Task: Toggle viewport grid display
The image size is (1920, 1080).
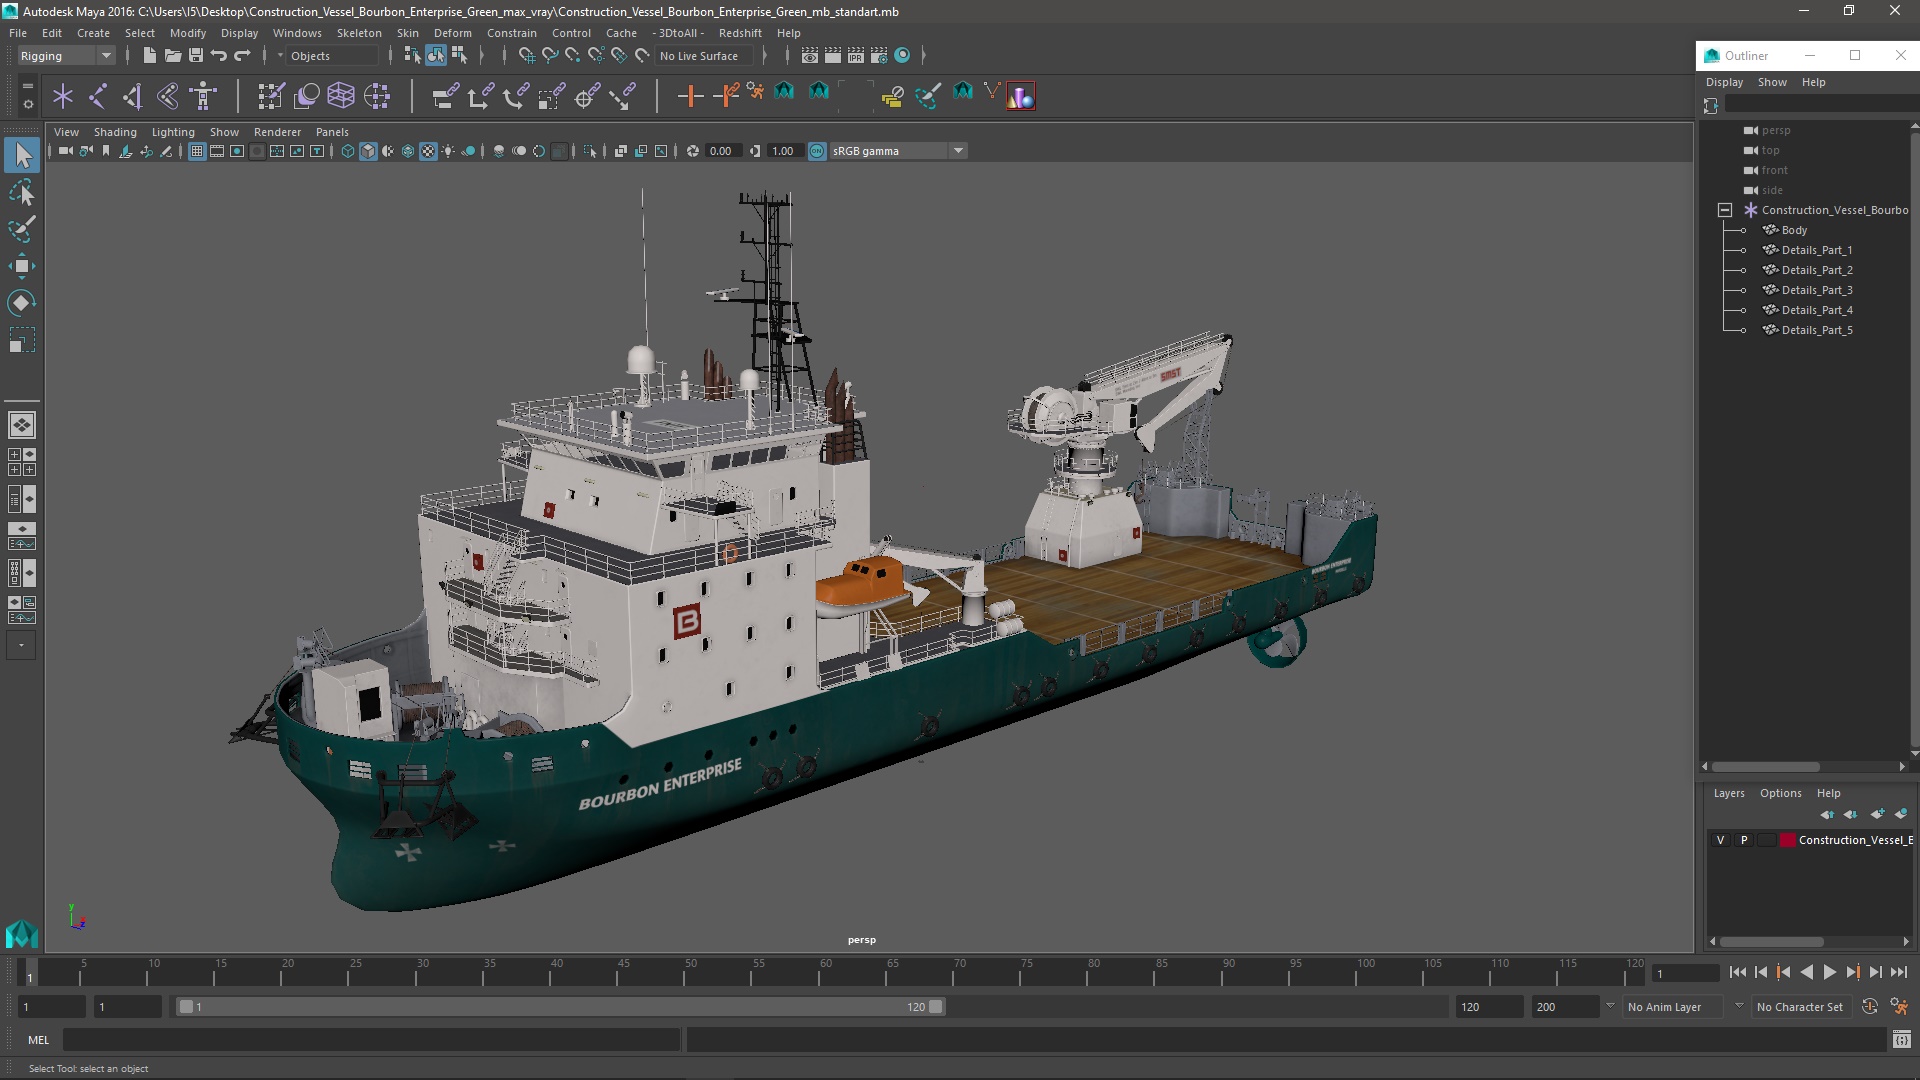Action: (x=197, y=151)
